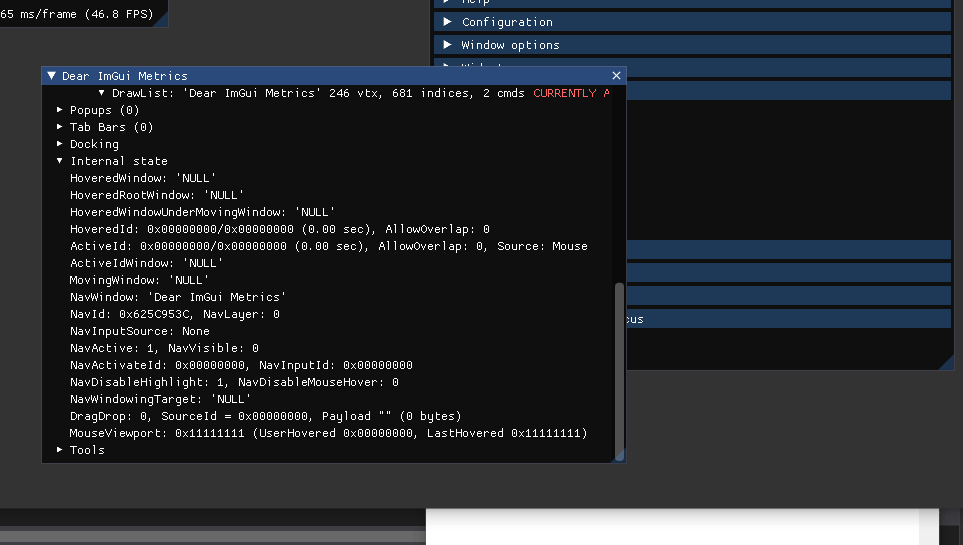Expand the Window options header
963x545 pixels.
point(692,45)
